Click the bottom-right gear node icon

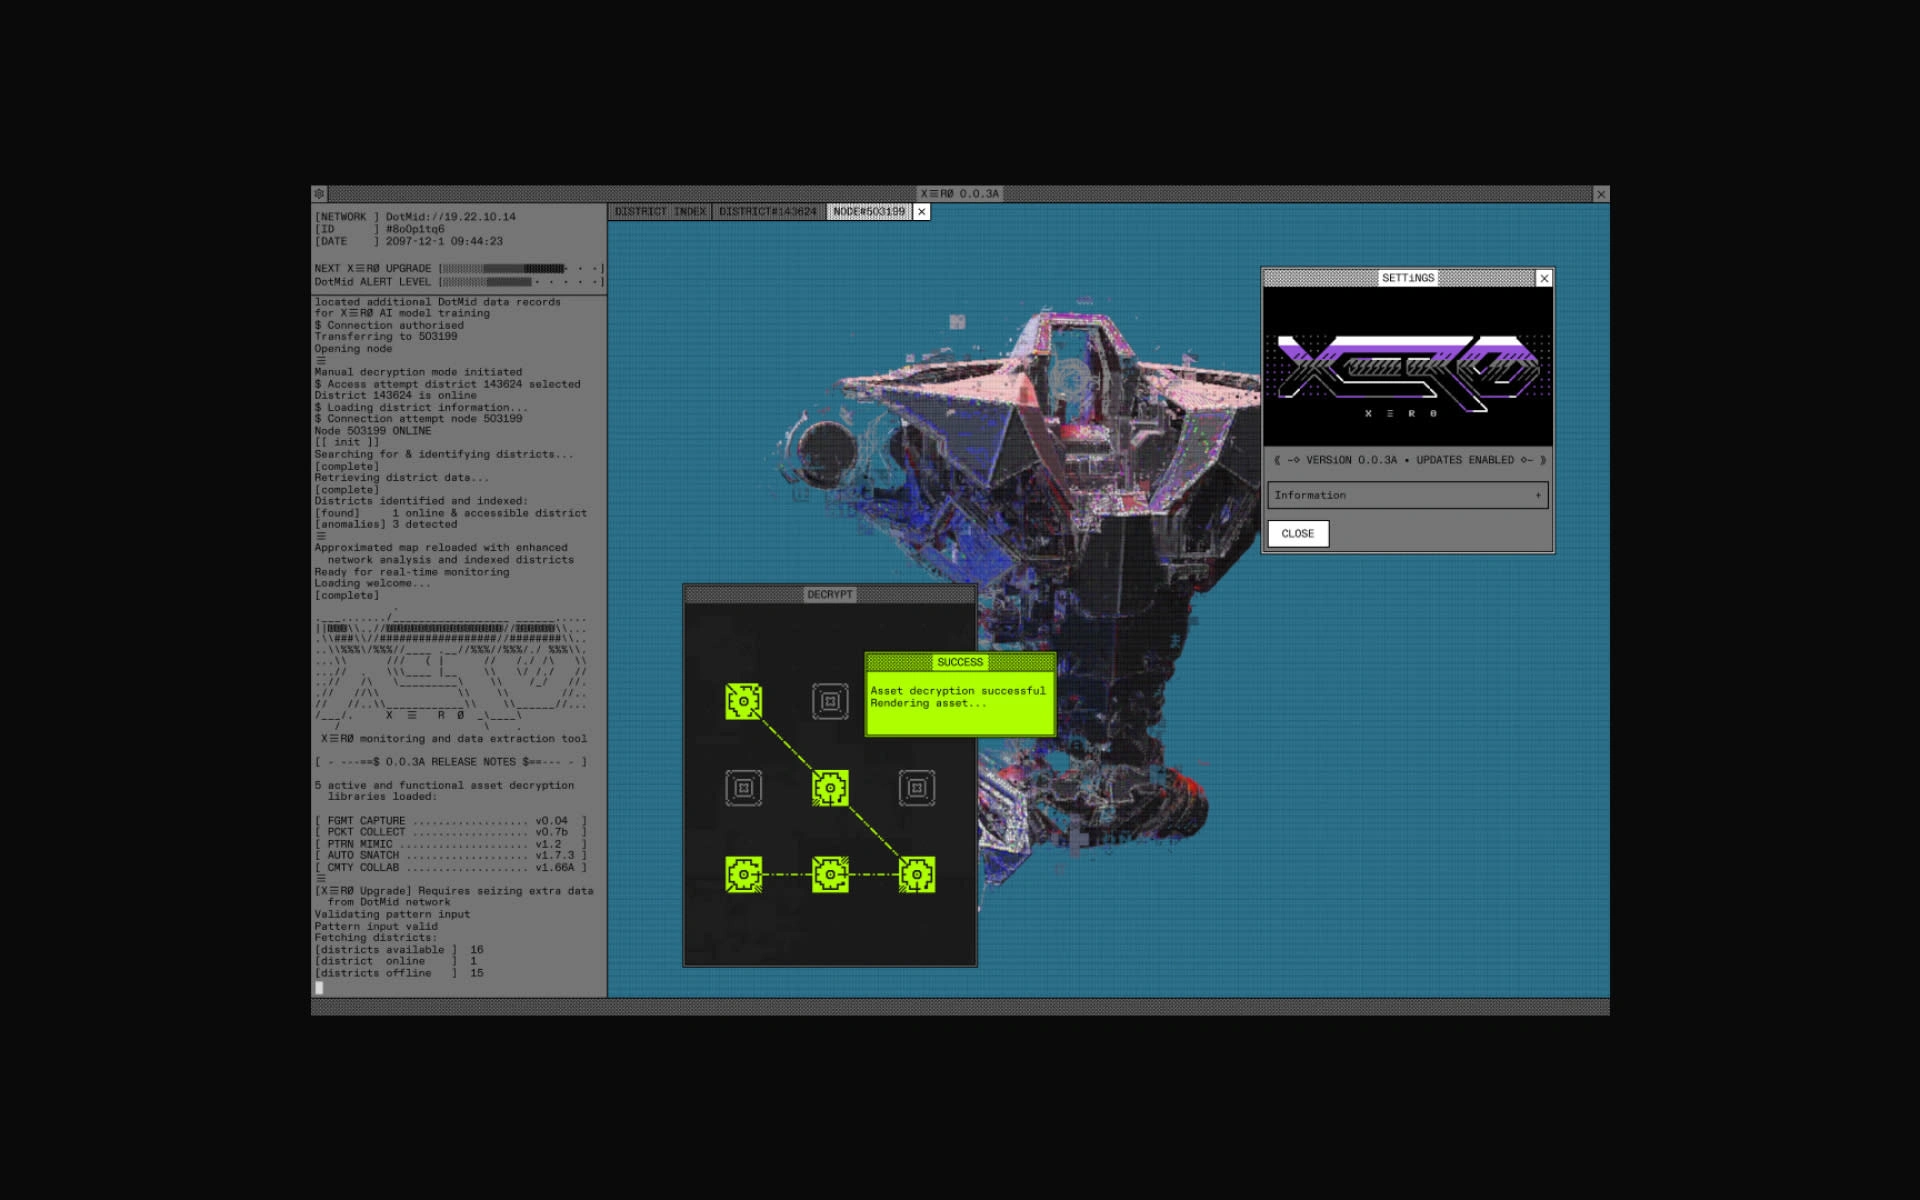coord(915,872)
